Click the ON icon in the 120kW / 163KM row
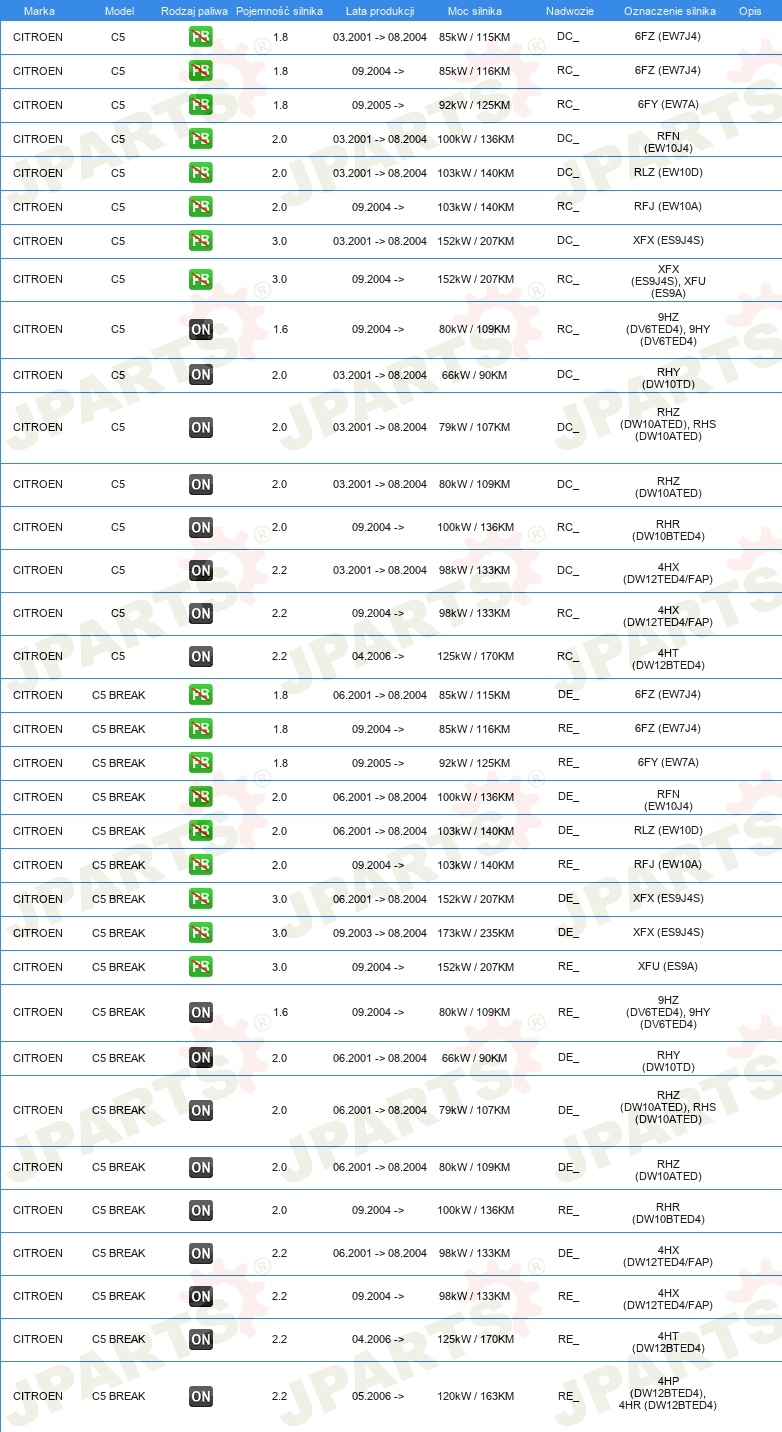Viewport: 782px width, 1432px height. [200, 1396]
